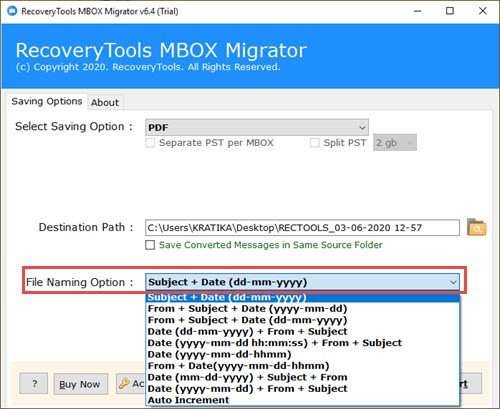Check the Split PST option
500x409 pixels.
click(315, 143)
